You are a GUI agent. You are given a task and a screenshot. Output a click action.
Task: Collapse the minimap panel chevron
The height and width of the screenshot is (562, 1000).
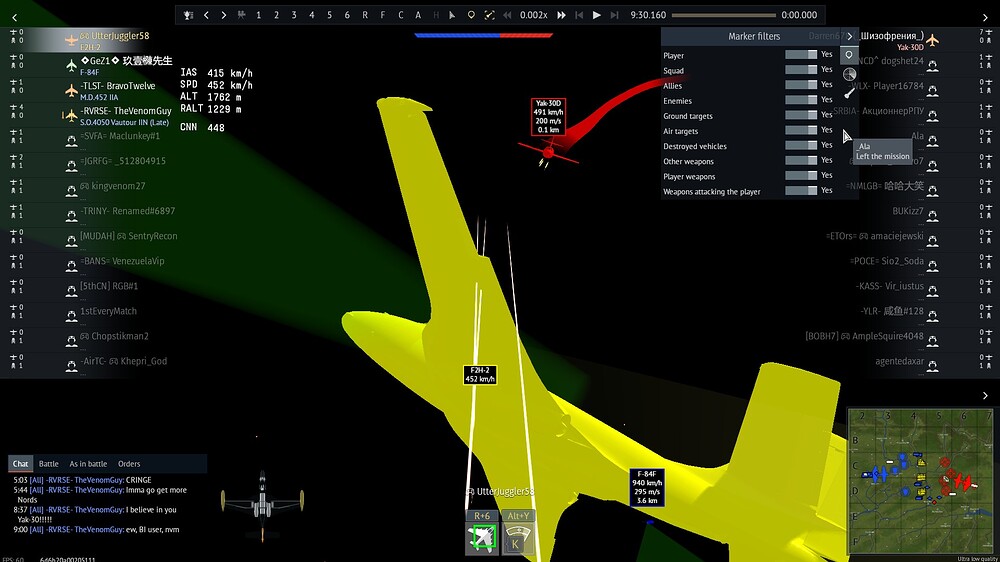985,396
